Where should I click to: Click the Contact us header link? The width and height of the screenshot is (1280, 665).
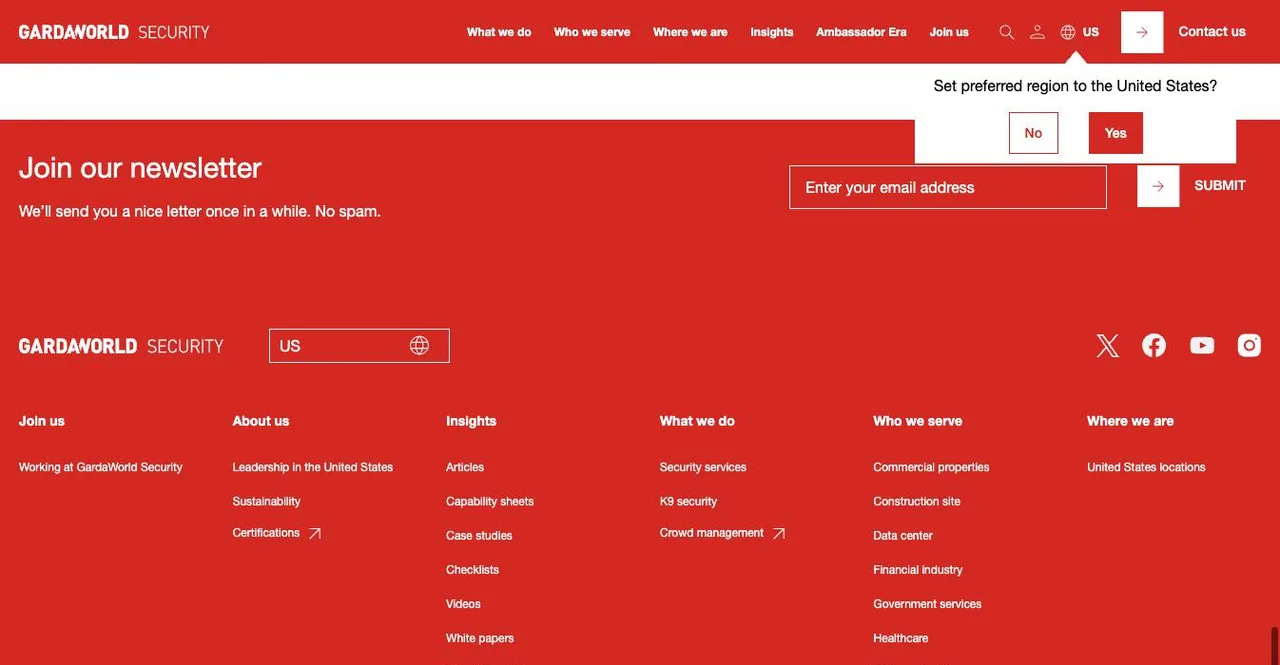point(1212,32)
